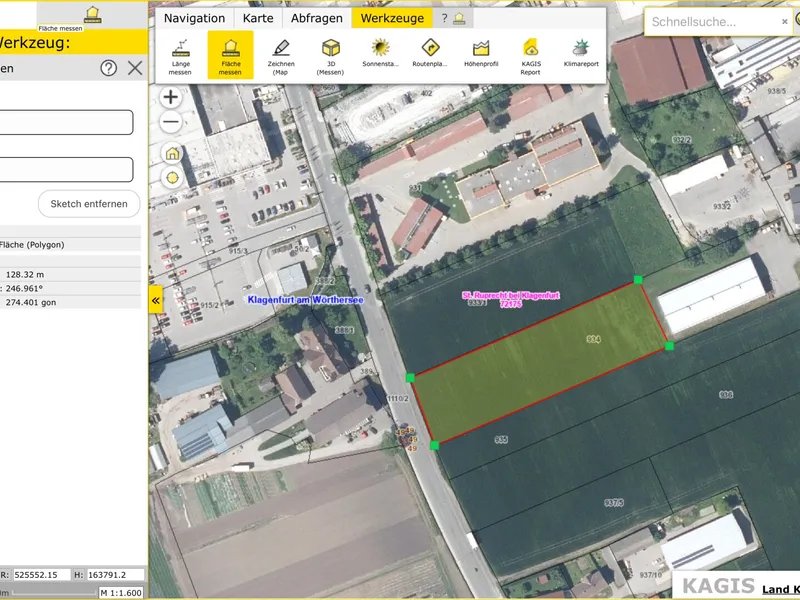Collapse the left tool panel

(x=156, y=300)
